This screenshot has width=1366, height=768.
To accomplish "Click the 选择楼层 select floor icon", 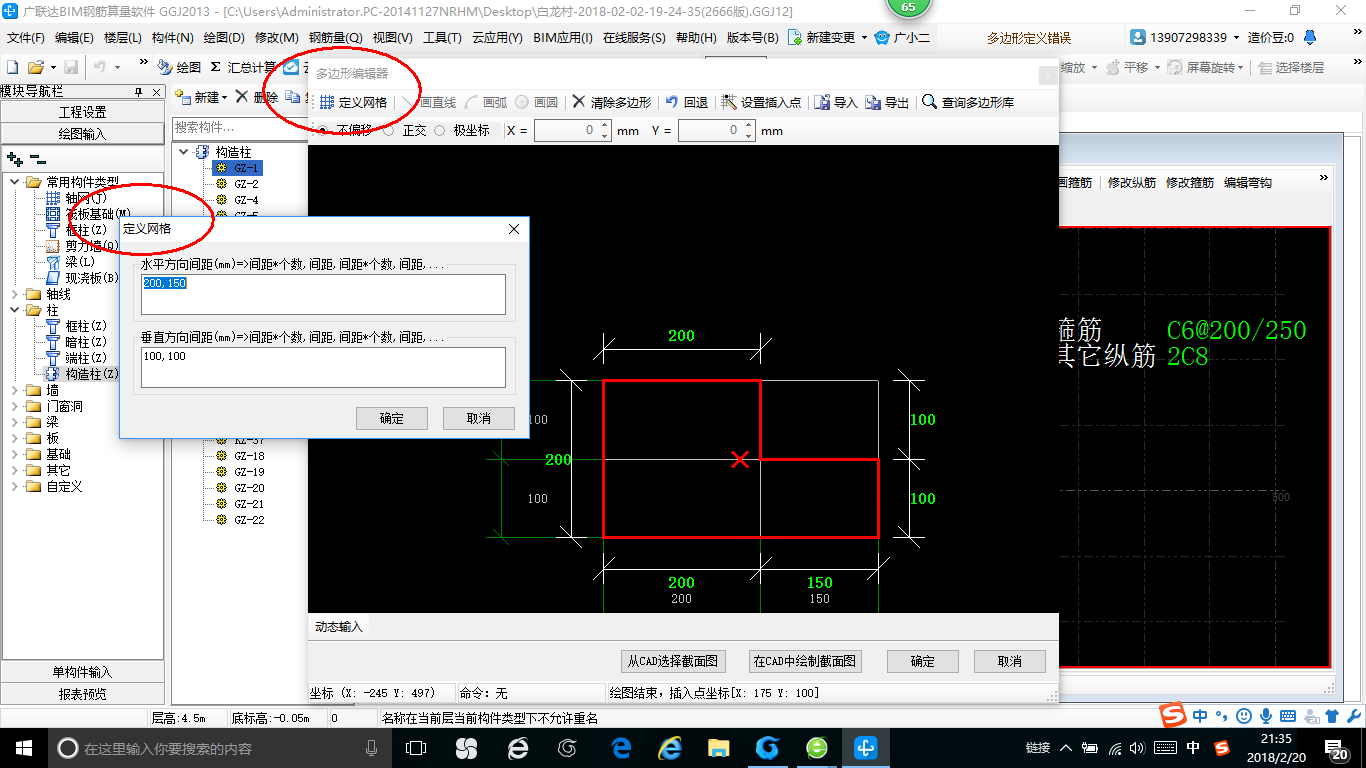I will [x=1266, y=67].
